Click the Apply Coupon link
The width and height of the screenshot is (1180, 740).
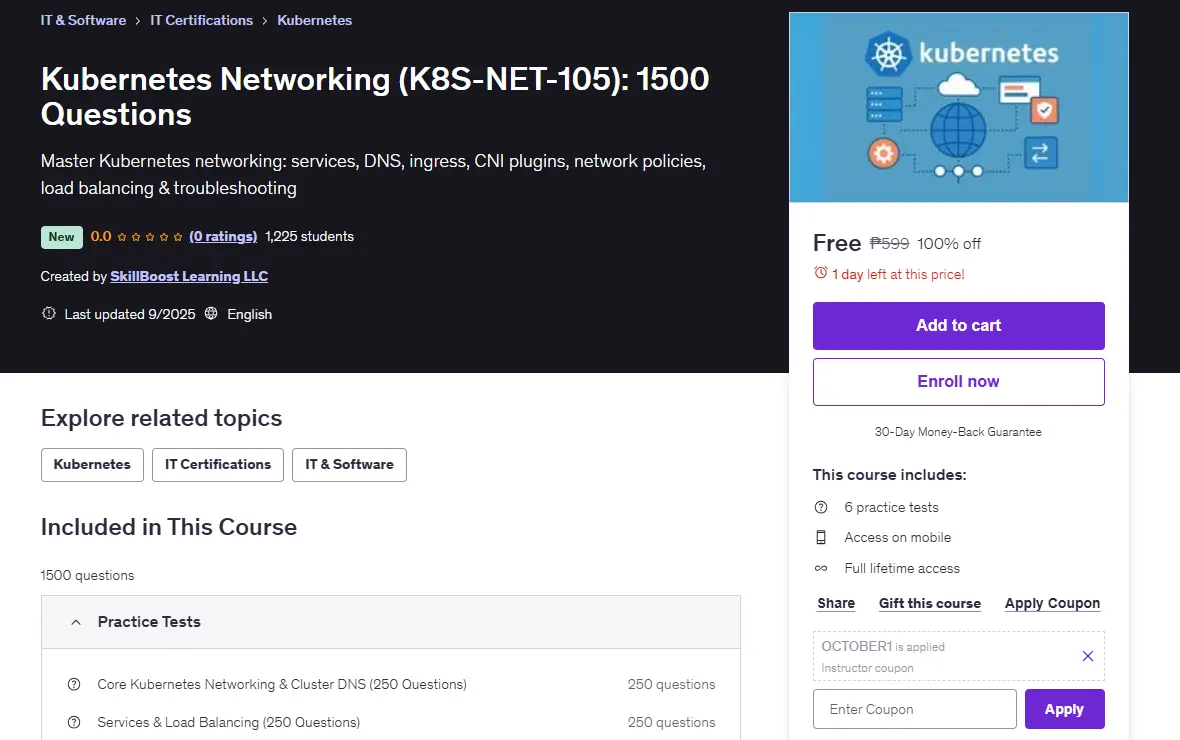(x=1052, y=603)
